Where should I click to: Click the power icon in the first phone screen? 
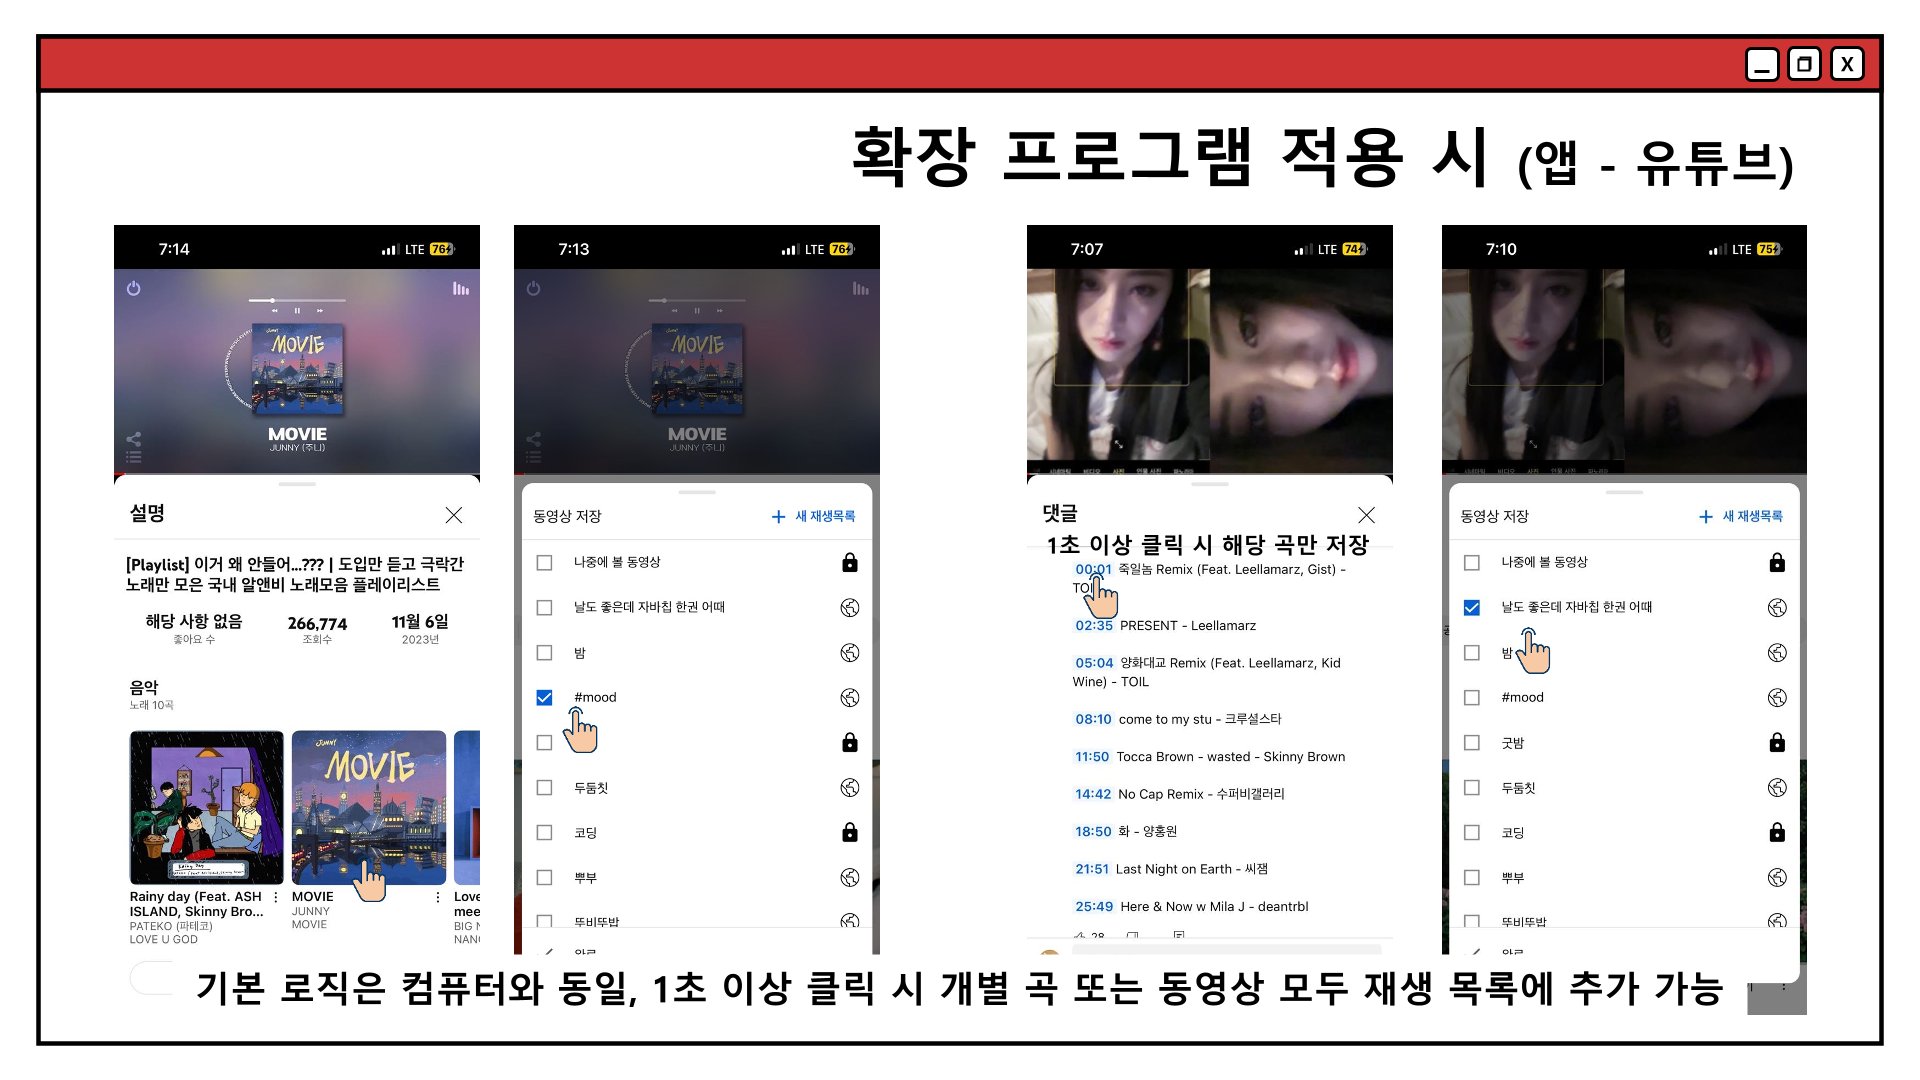(133, 288)
